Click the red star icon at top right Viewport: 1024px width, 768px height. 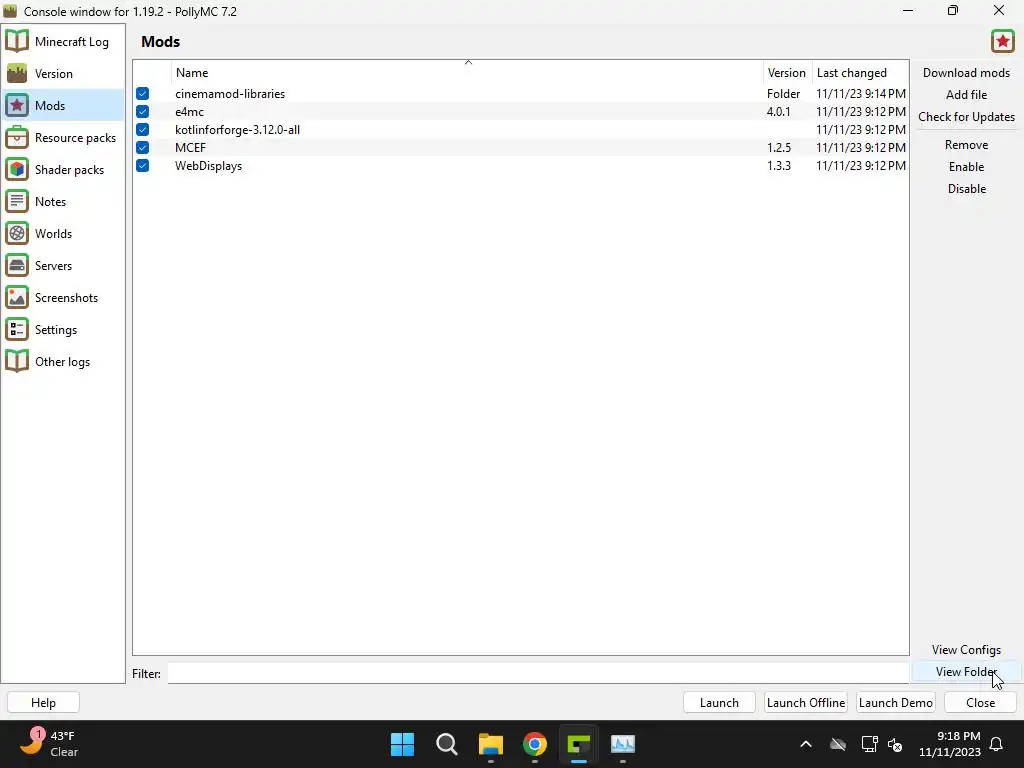pos(1002,41)
